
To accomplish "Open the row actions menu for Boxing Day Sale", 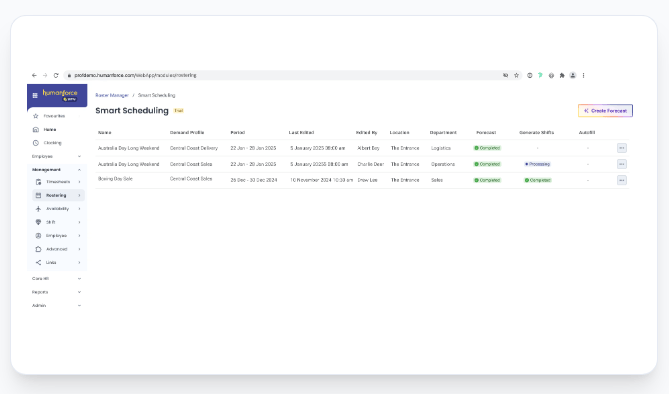I will click(622, 180).
